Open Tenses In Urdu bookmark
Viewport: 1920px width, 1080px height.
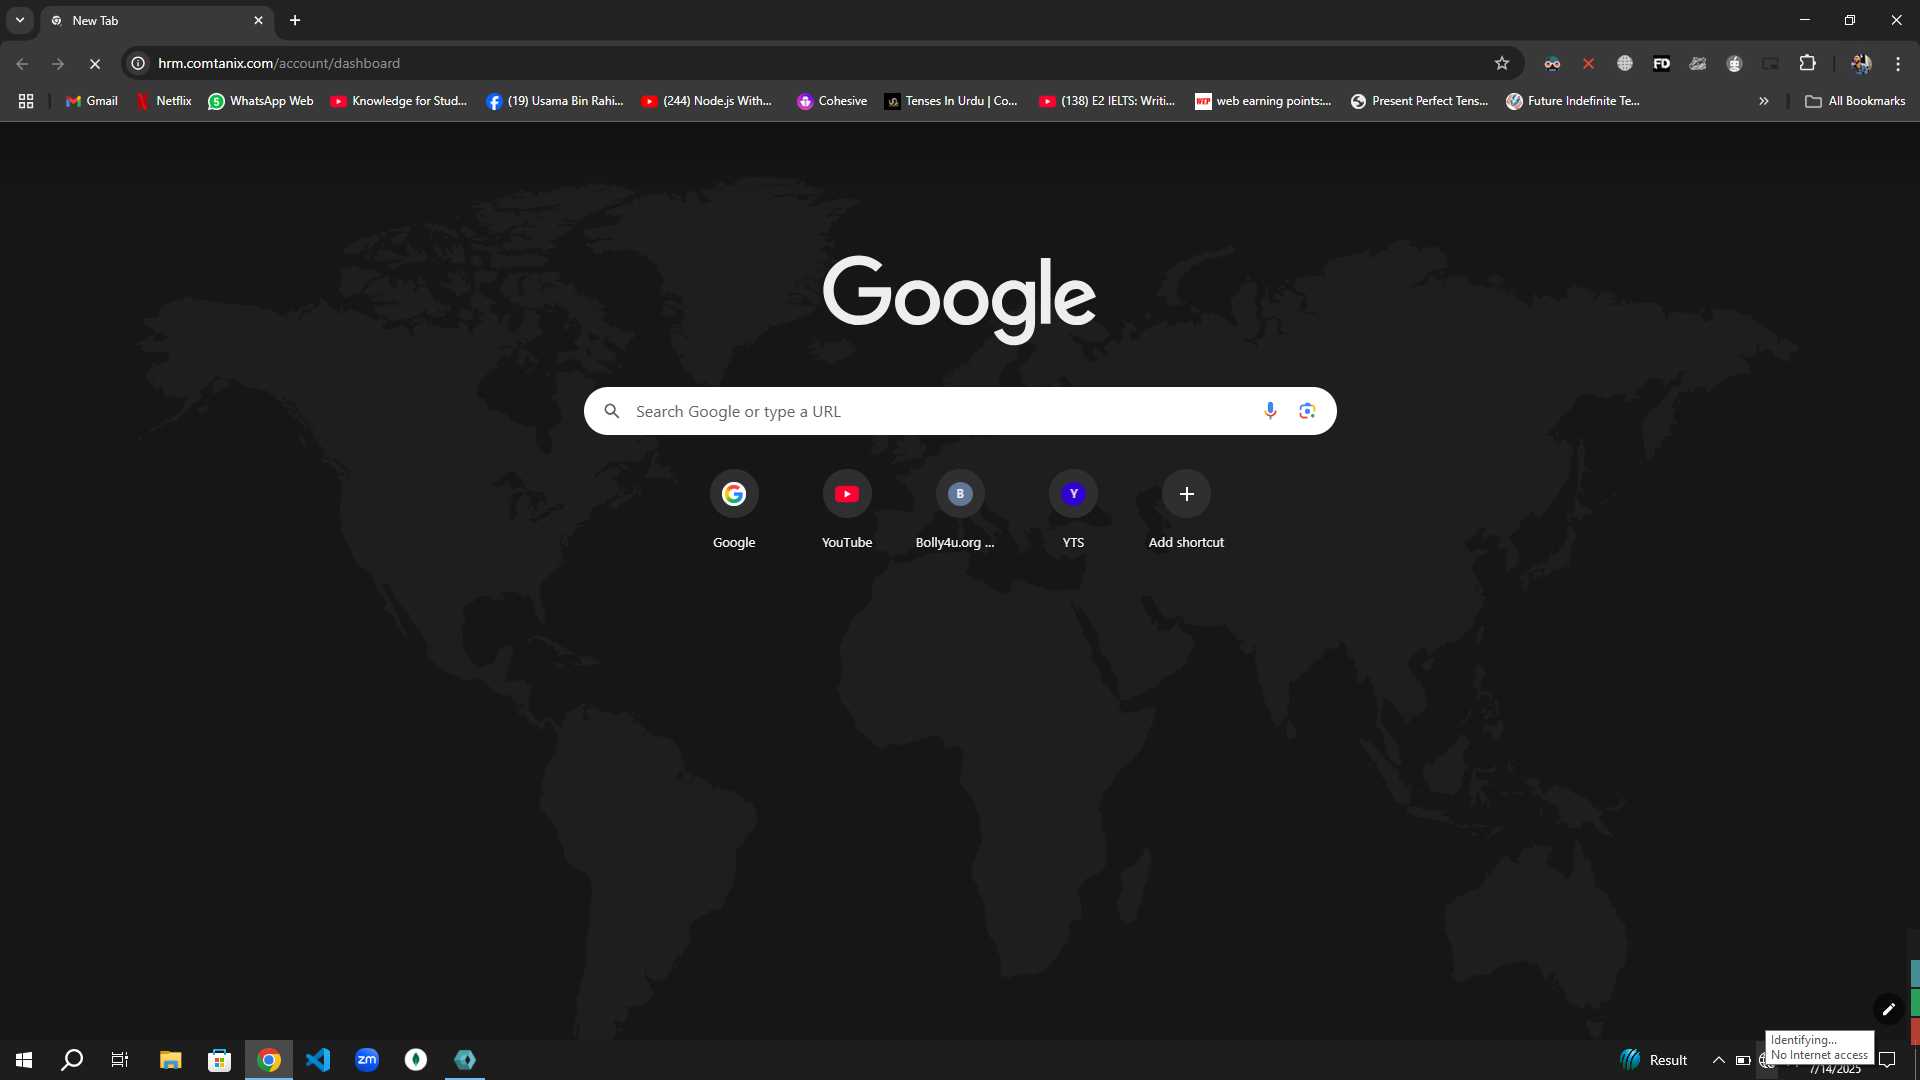950,101
